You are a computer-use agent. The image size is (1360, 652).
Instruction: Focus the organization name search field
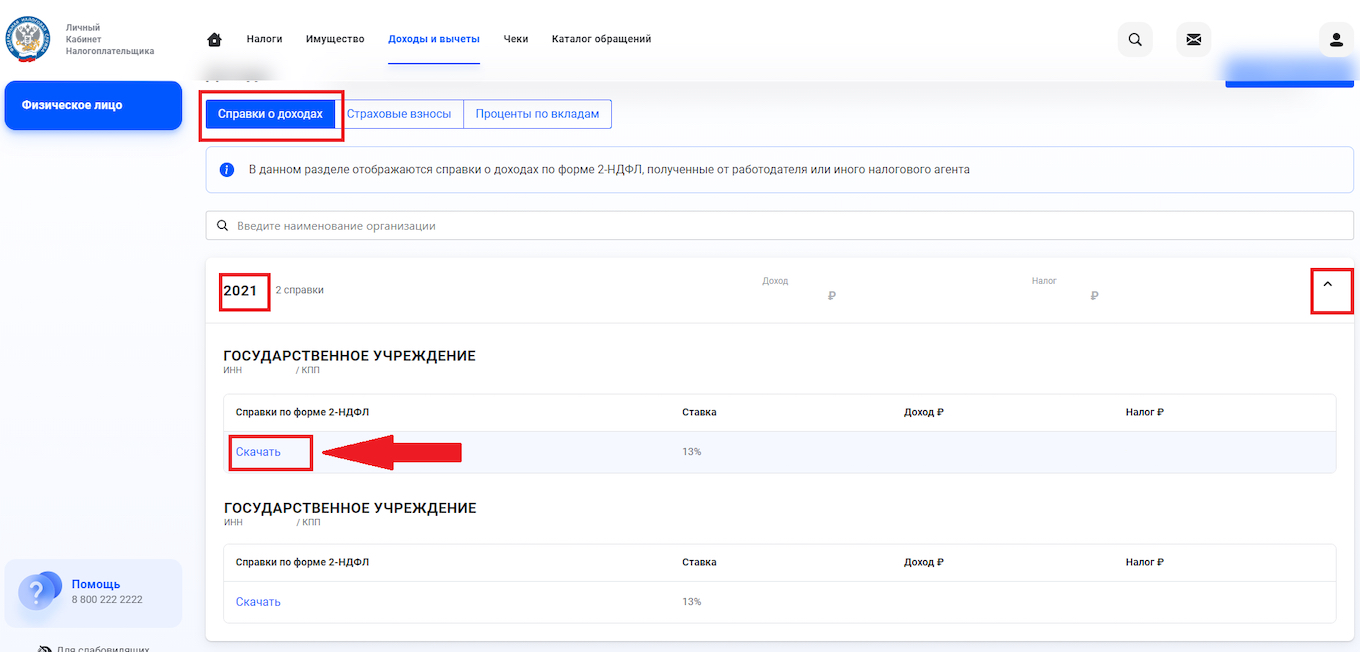pyautogui.click(x=780, y=226)
